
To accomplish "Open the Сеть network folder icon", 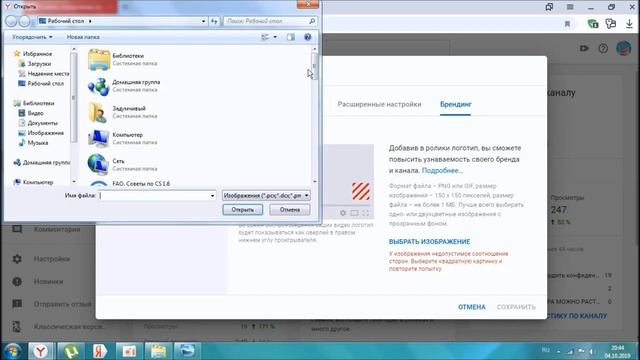I will pos(99,164).
